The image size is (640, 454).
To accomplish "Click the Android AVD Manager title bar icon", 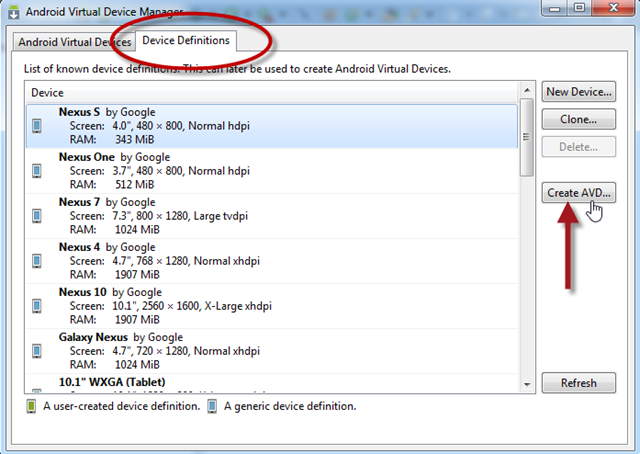I will pos(14,11).
